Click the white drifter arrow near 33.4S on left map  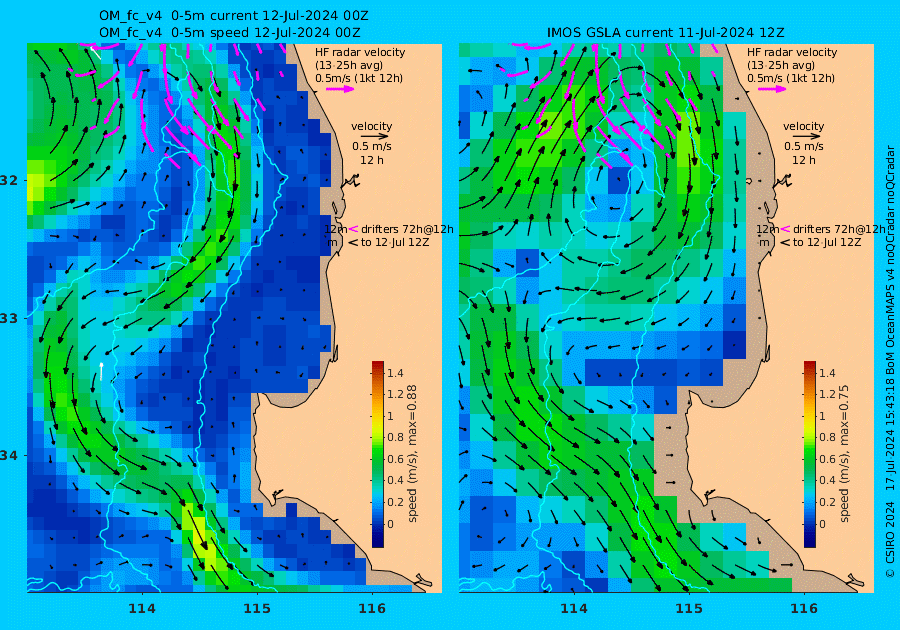click(x=102, y=371)
